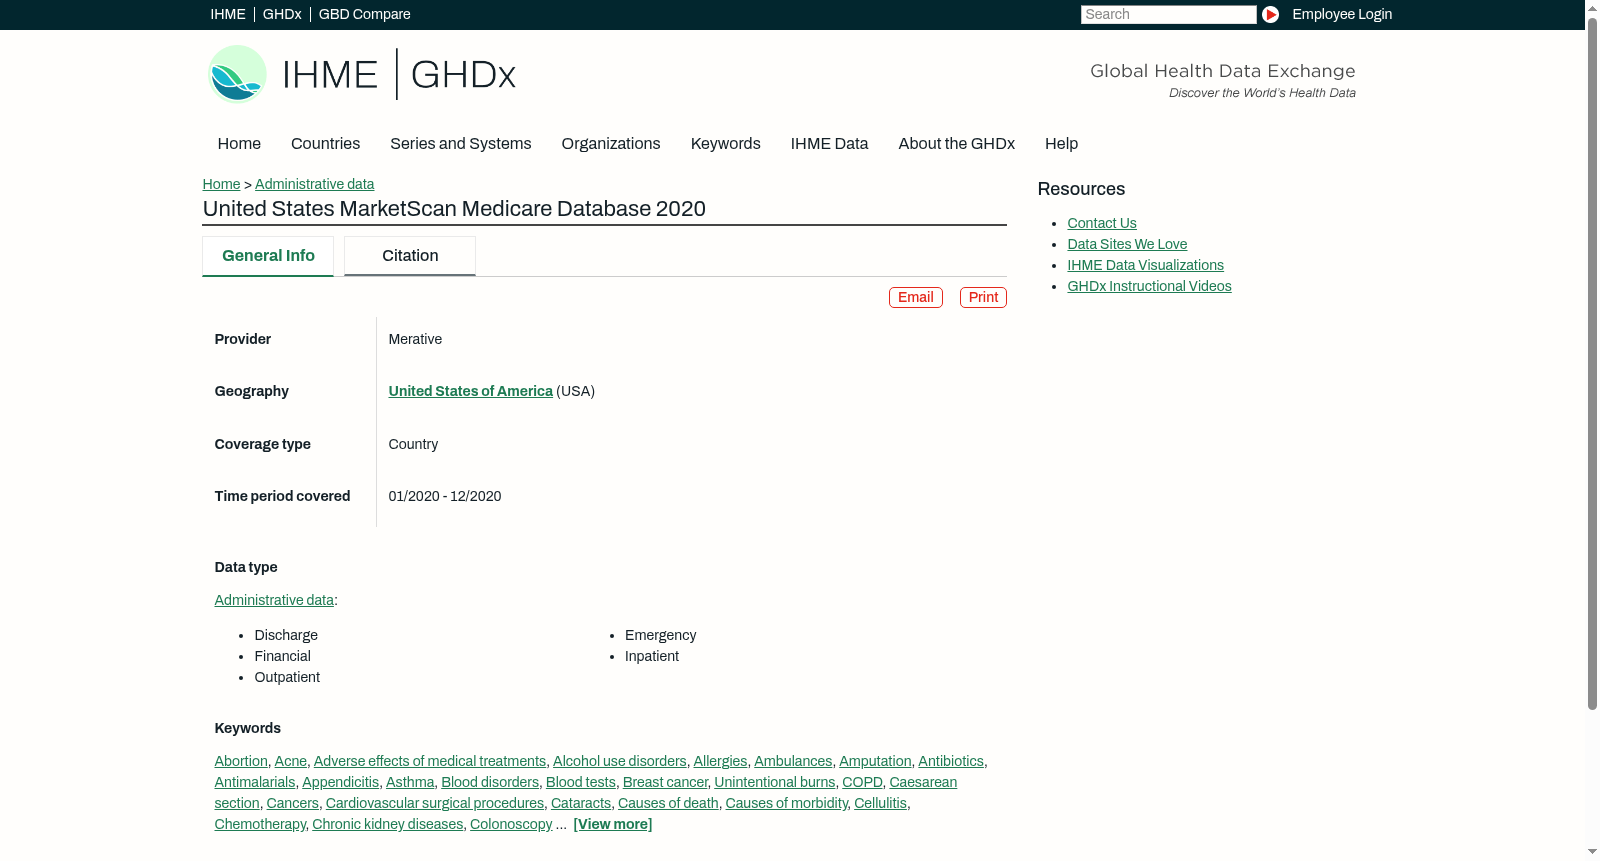Screen dimensions: 1600x861
Task: Open the Countries menu
Action: coord(325,144)
